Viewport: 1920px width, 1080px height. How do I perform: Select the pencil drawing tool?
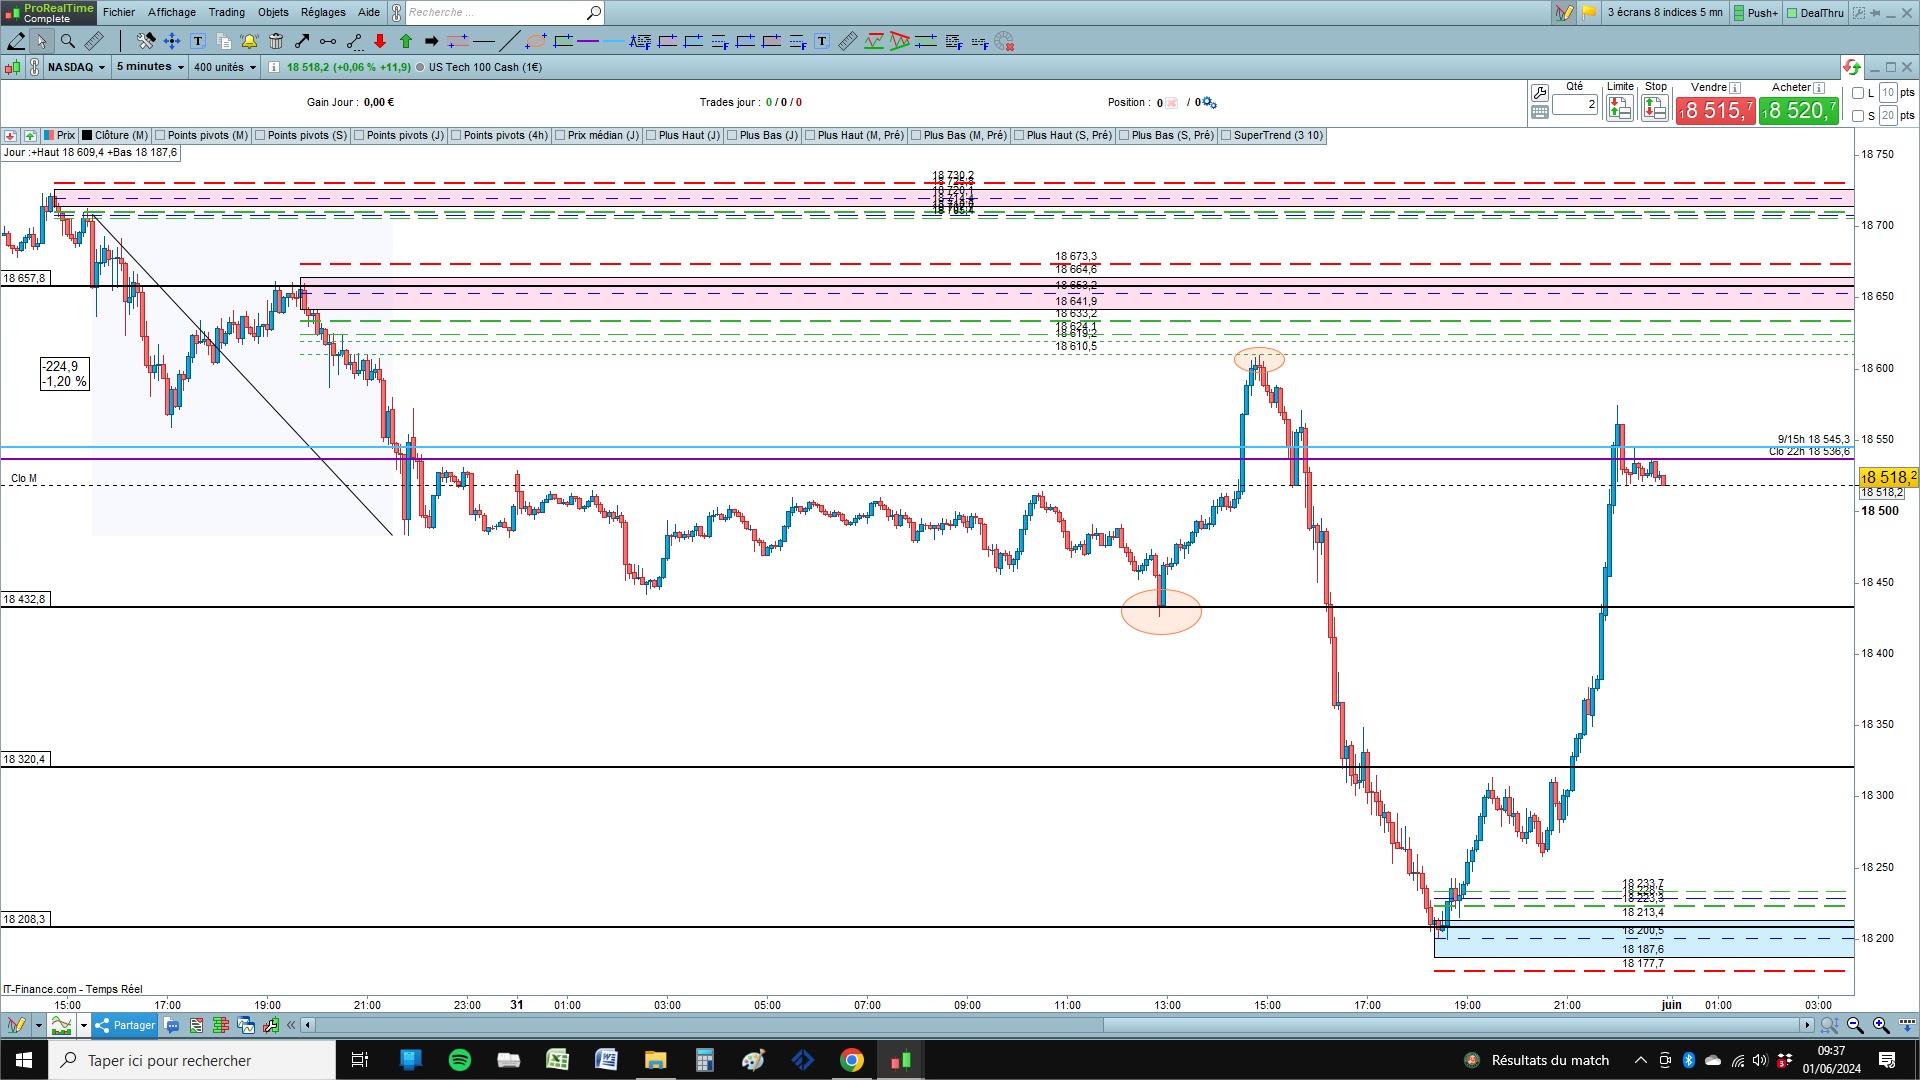pyautogui.click(x=16, y=41)
